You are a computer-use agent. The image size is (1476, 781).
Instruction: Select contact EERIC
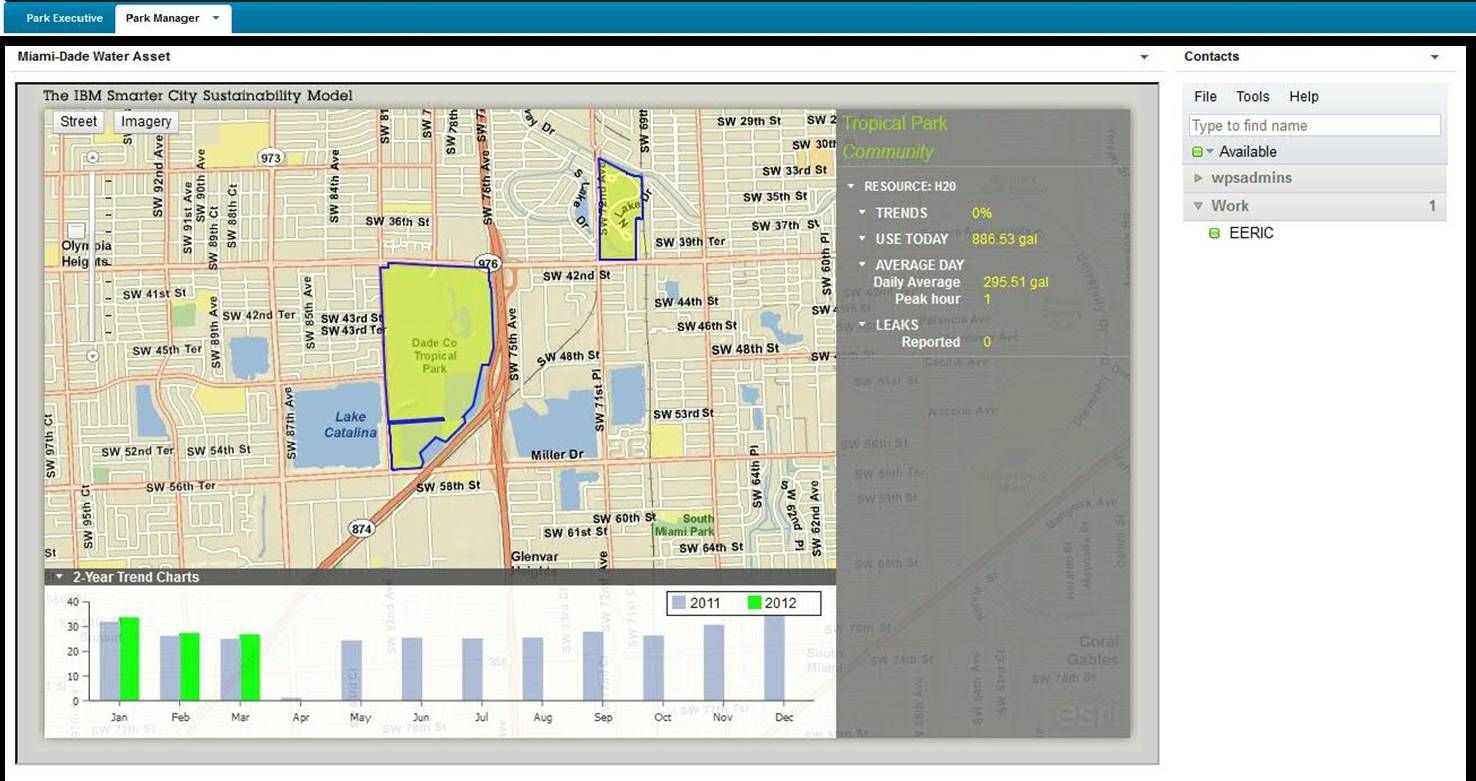tap(1251, 233)
